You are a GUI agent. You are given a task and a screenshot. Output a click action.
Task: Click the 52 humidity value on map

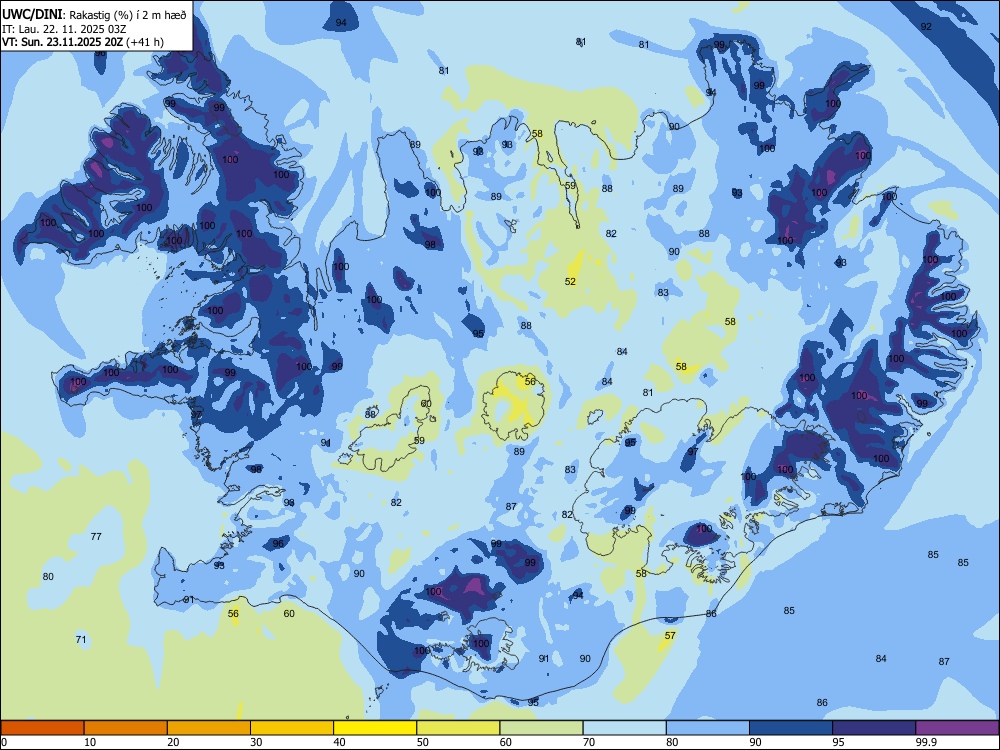(570, 281)
